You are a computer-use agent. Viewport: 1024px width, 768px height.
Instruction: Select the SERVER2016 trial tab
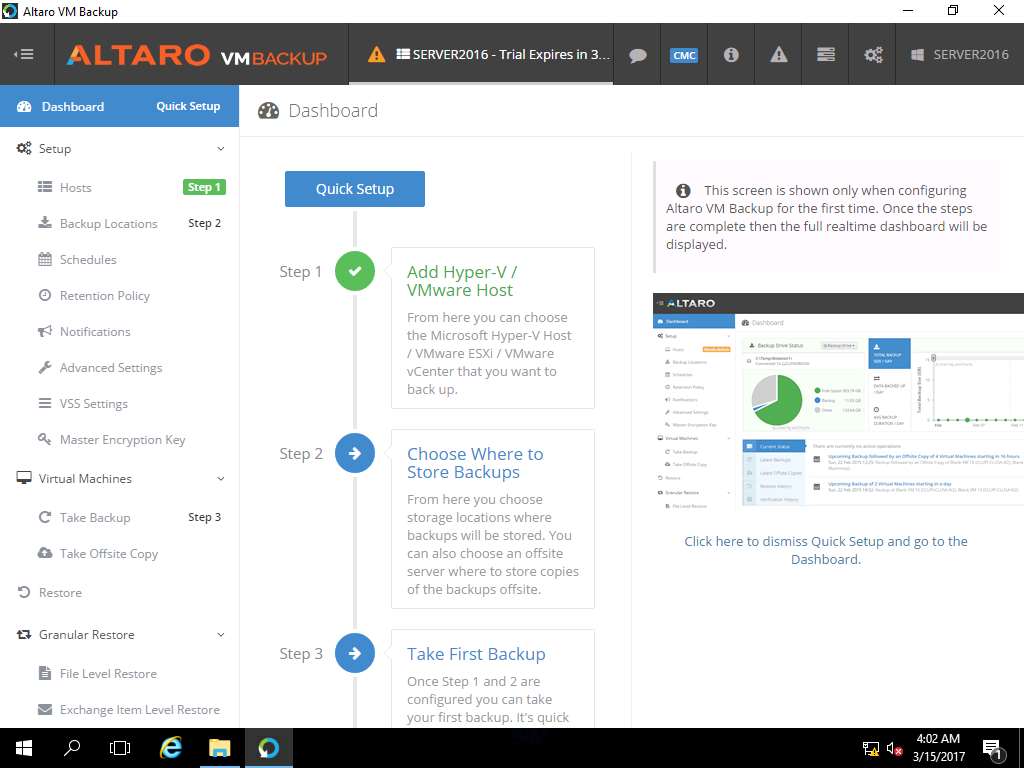481,54
